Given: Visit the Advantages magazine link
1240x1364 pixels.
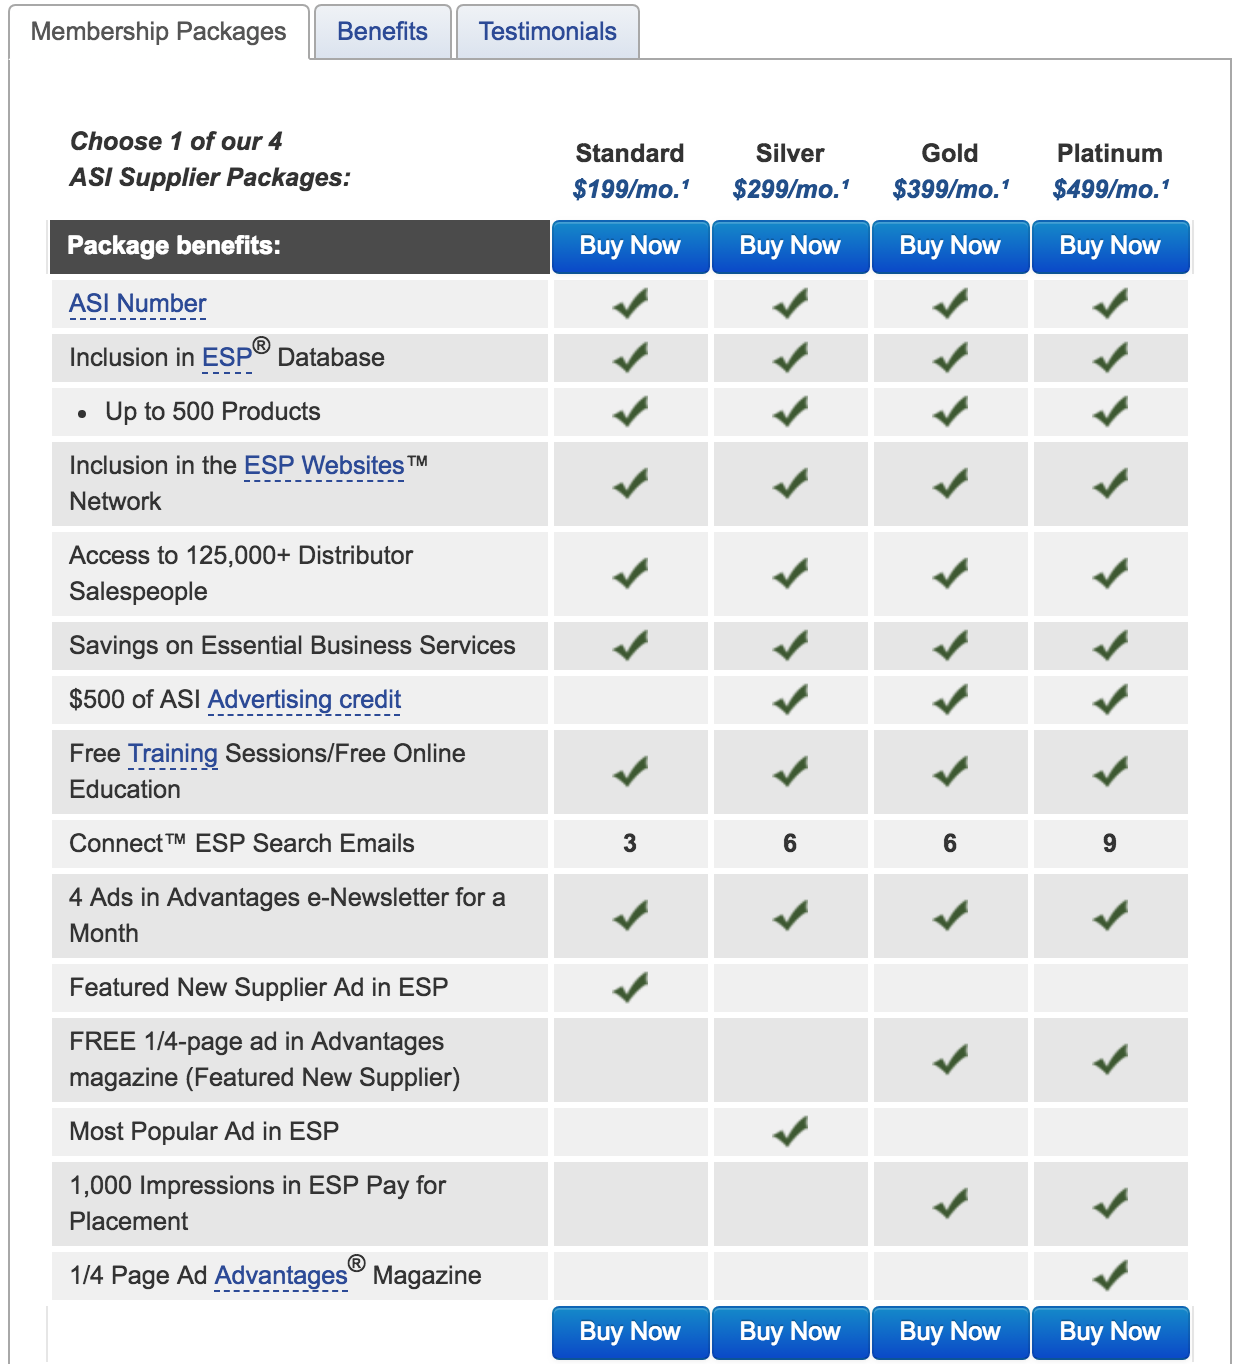Looking at the screenshot, I should pos(281,1276).
